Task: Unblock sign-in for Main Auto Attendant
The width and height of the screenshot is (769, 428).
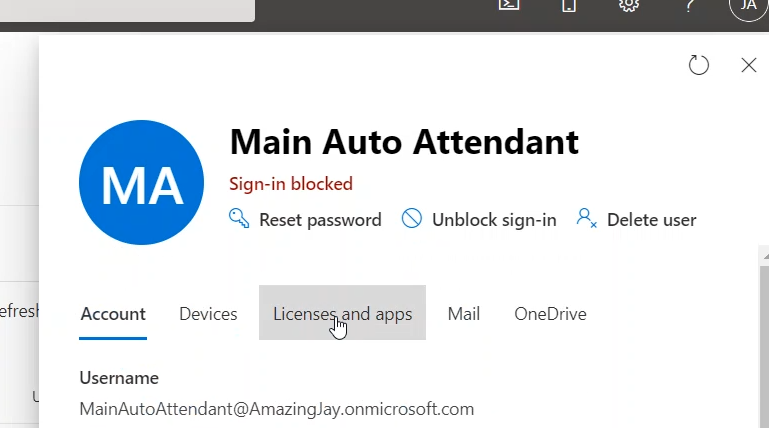Action: [x=480, y=220]
